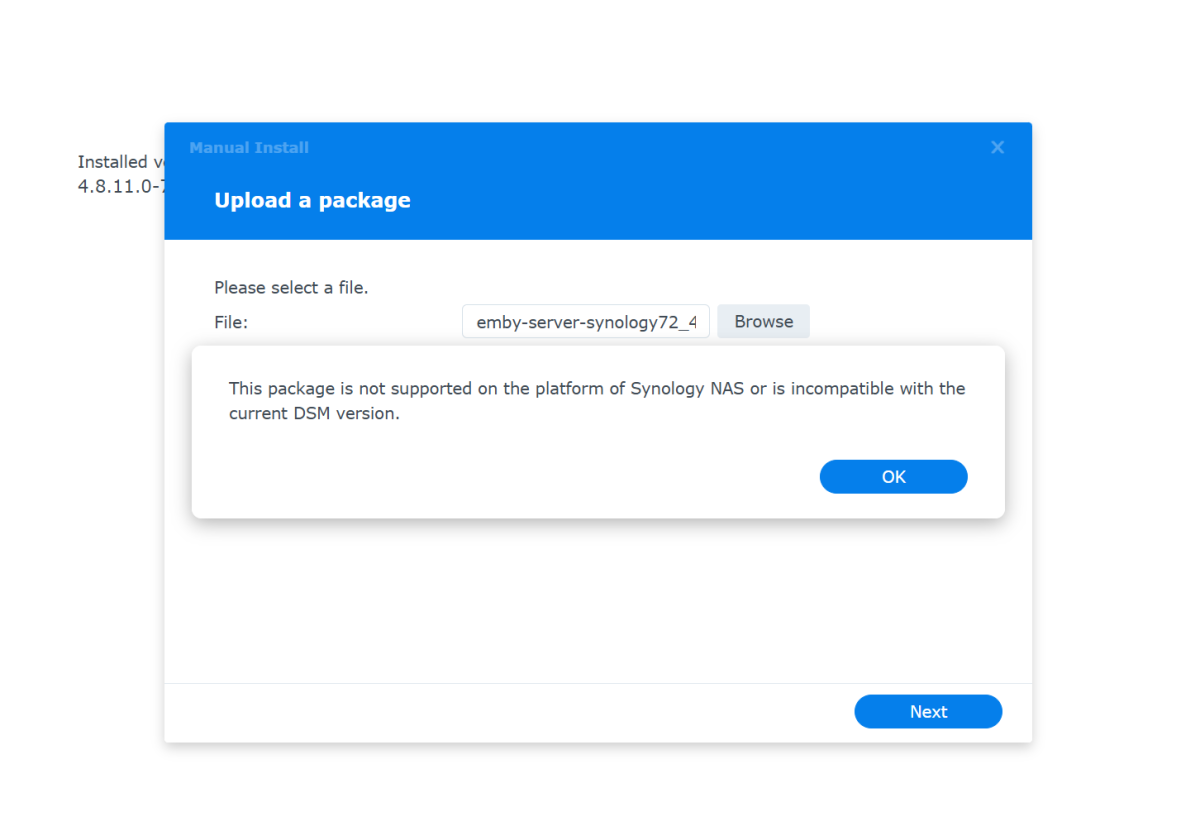Focus the emby-server-synology72 file field
This screenshot has height=831, width=1200.
586,322
